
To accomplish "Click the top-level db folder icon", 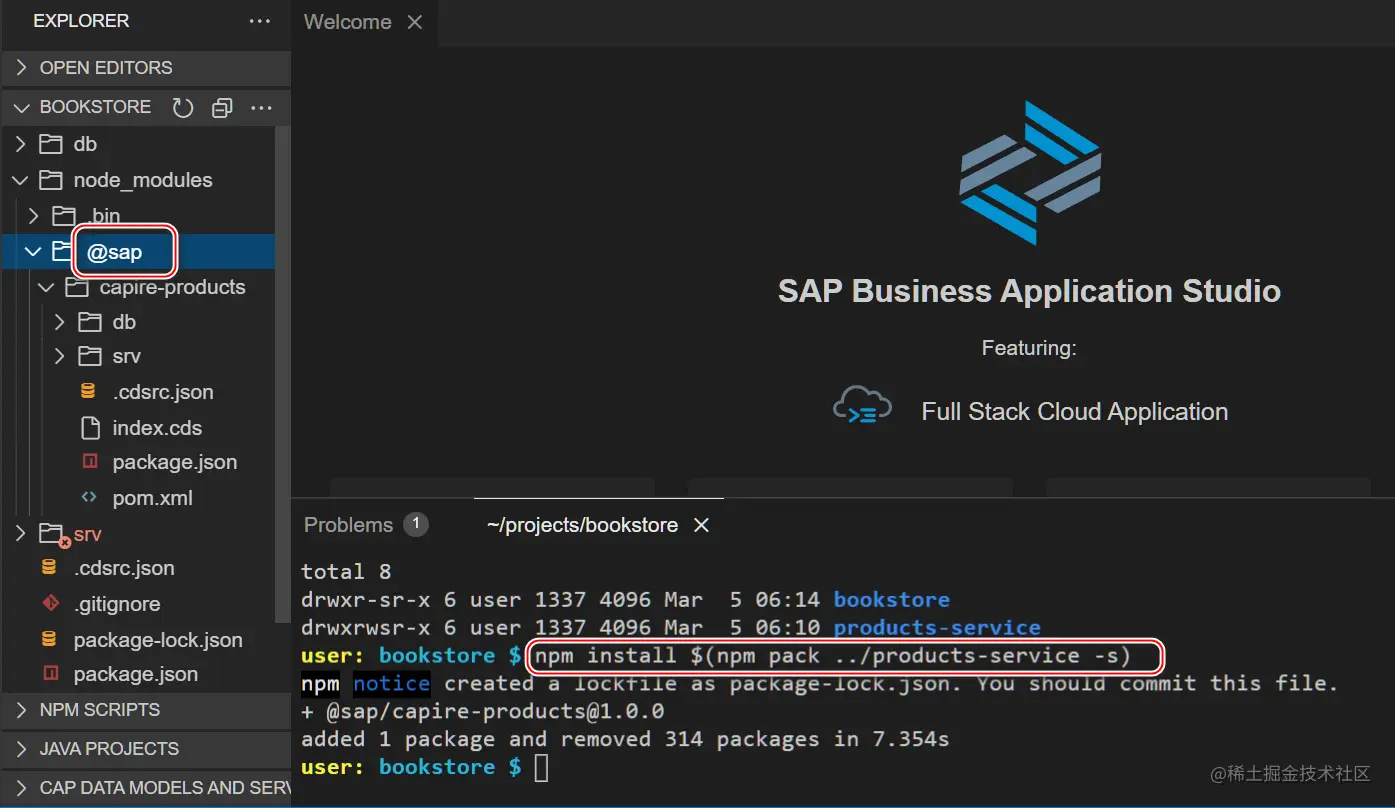I will (50, 144).
